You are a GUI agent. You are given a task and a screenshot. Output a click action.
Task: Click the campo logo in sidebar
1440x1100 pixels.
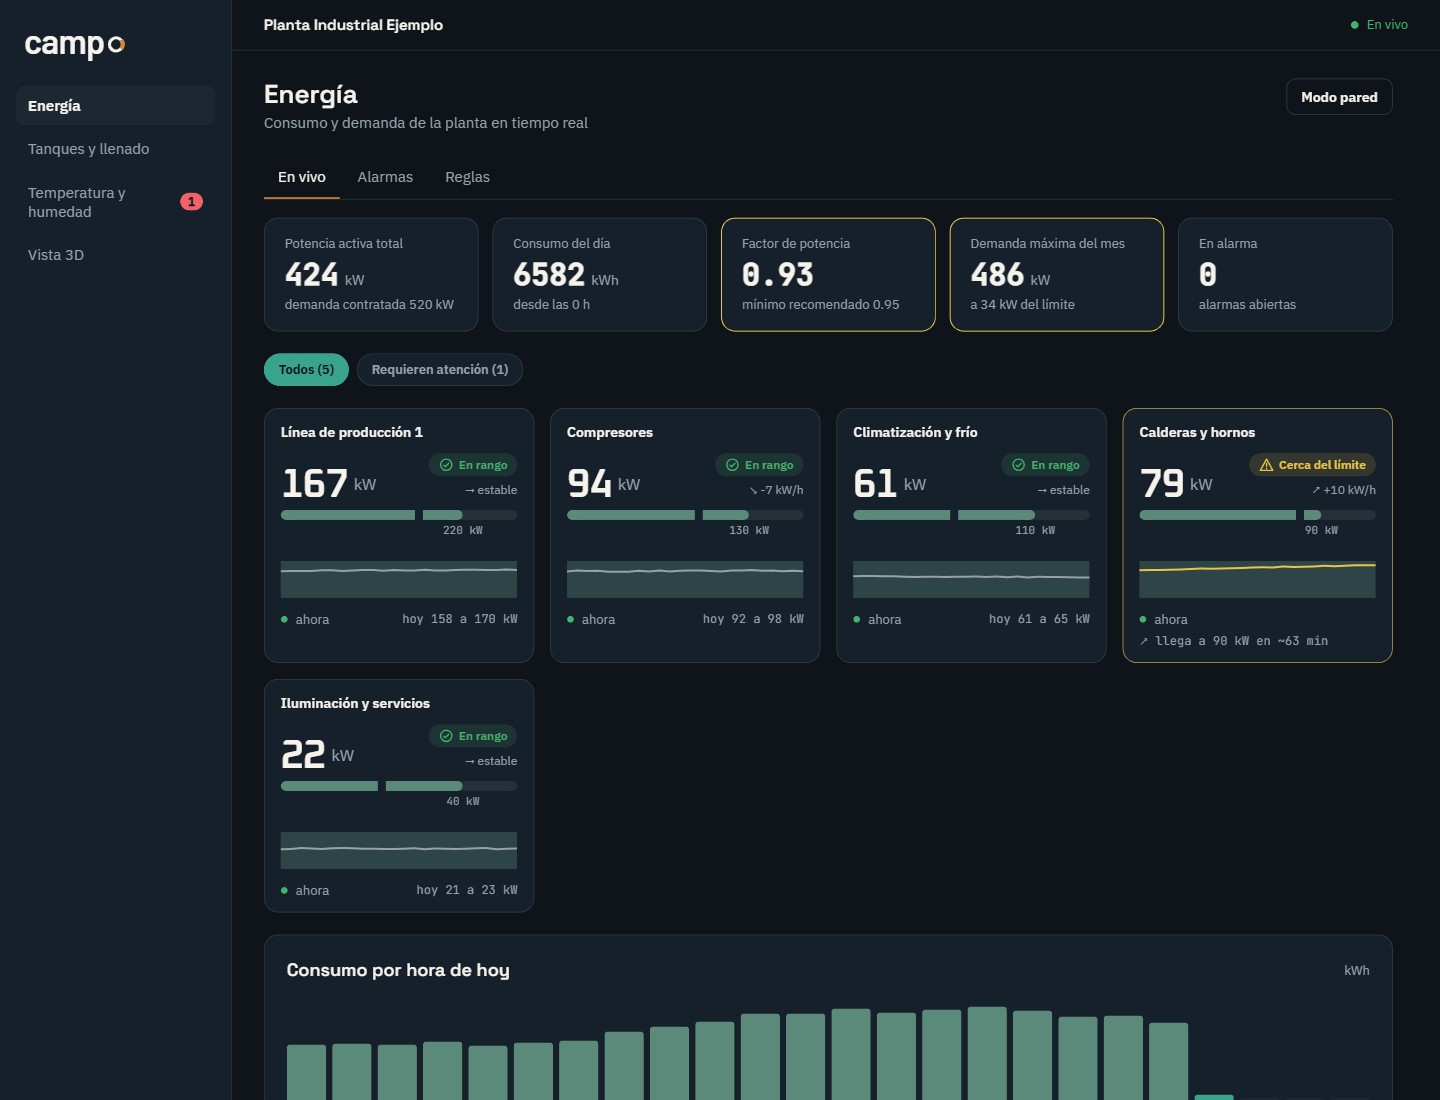click(75, 44)
